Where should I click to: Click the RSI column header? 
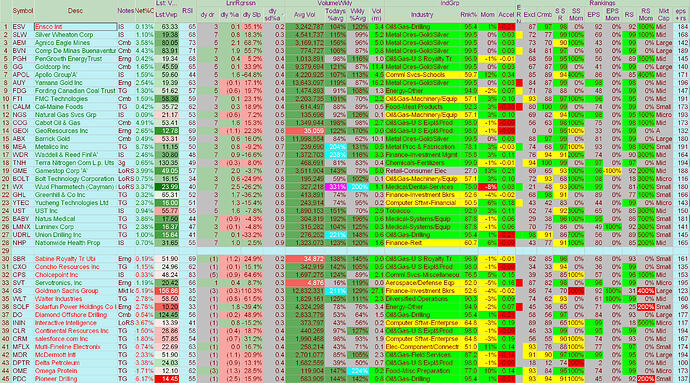click(188, 11)
